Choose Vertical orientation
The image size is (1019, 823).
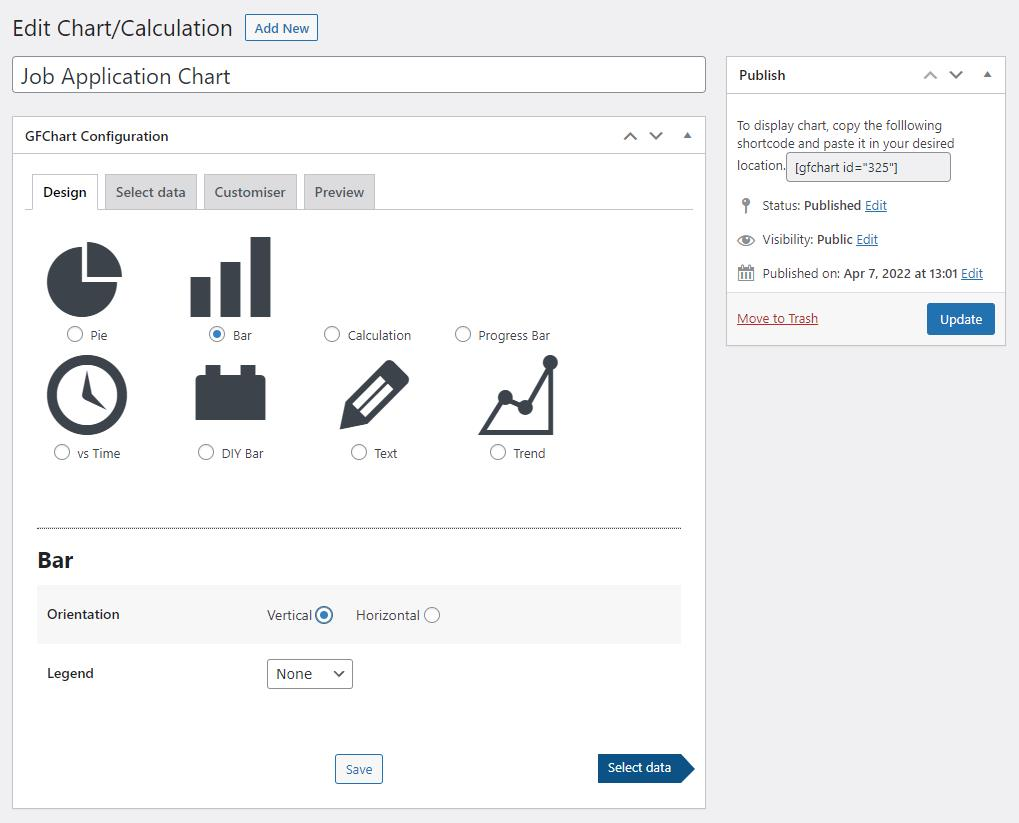pyautogui.click(x=324, y=615)
